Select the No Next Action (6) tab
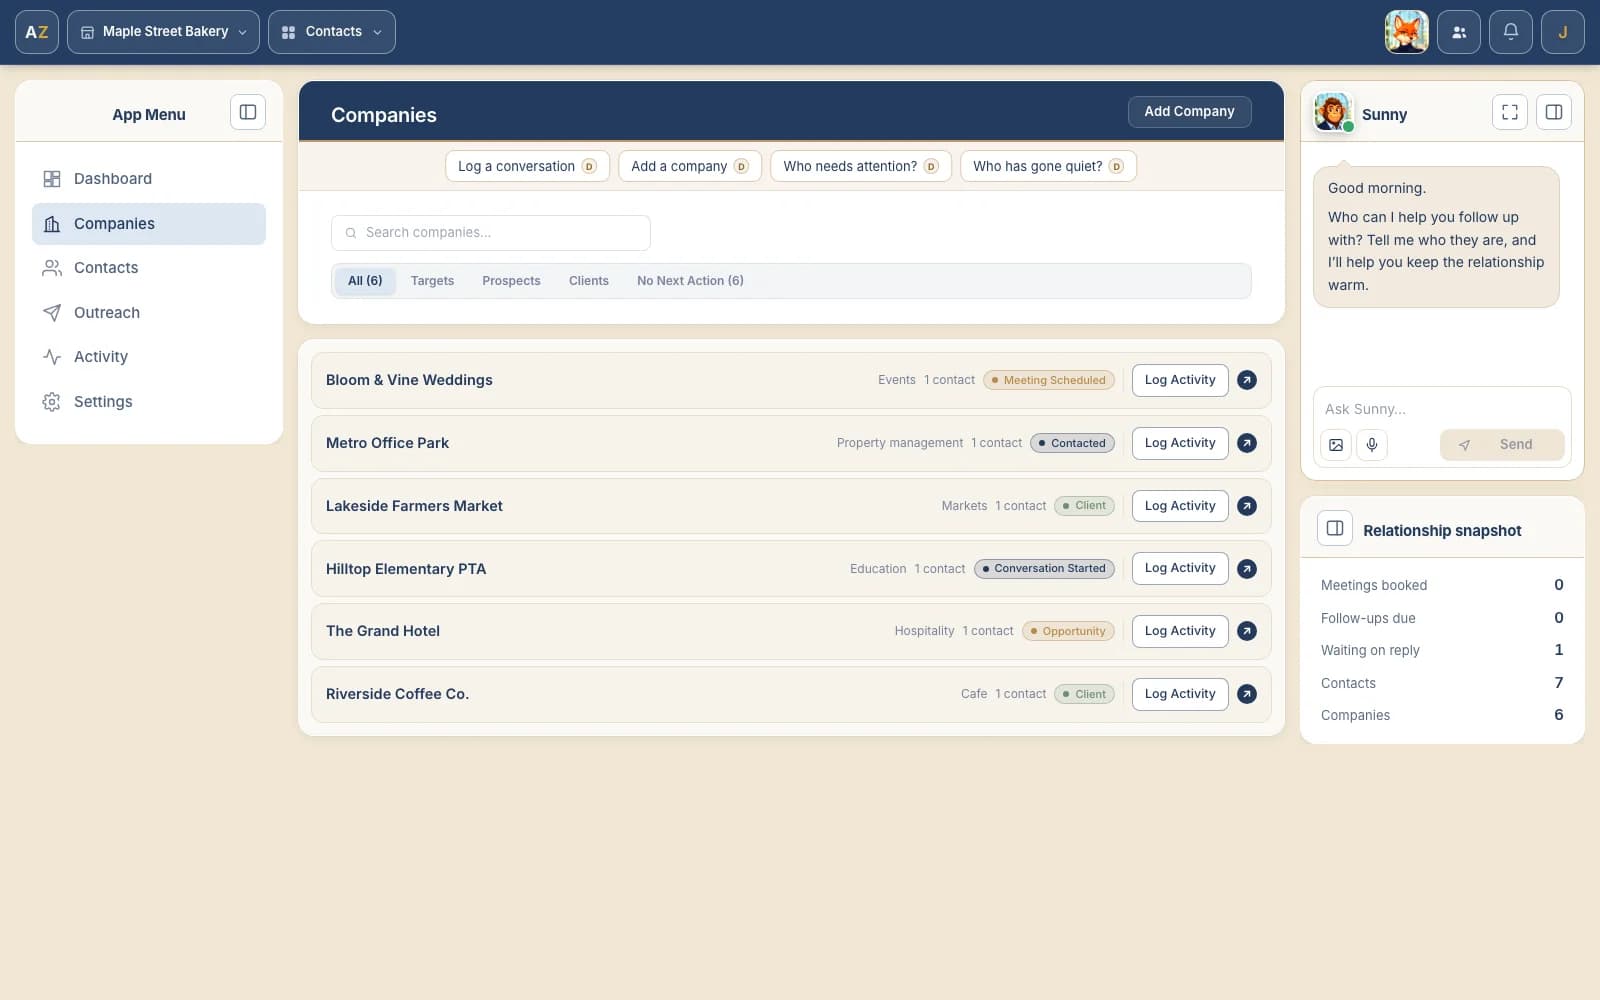This screenshot has width=1600, height=1000. [x=690, y=281]
